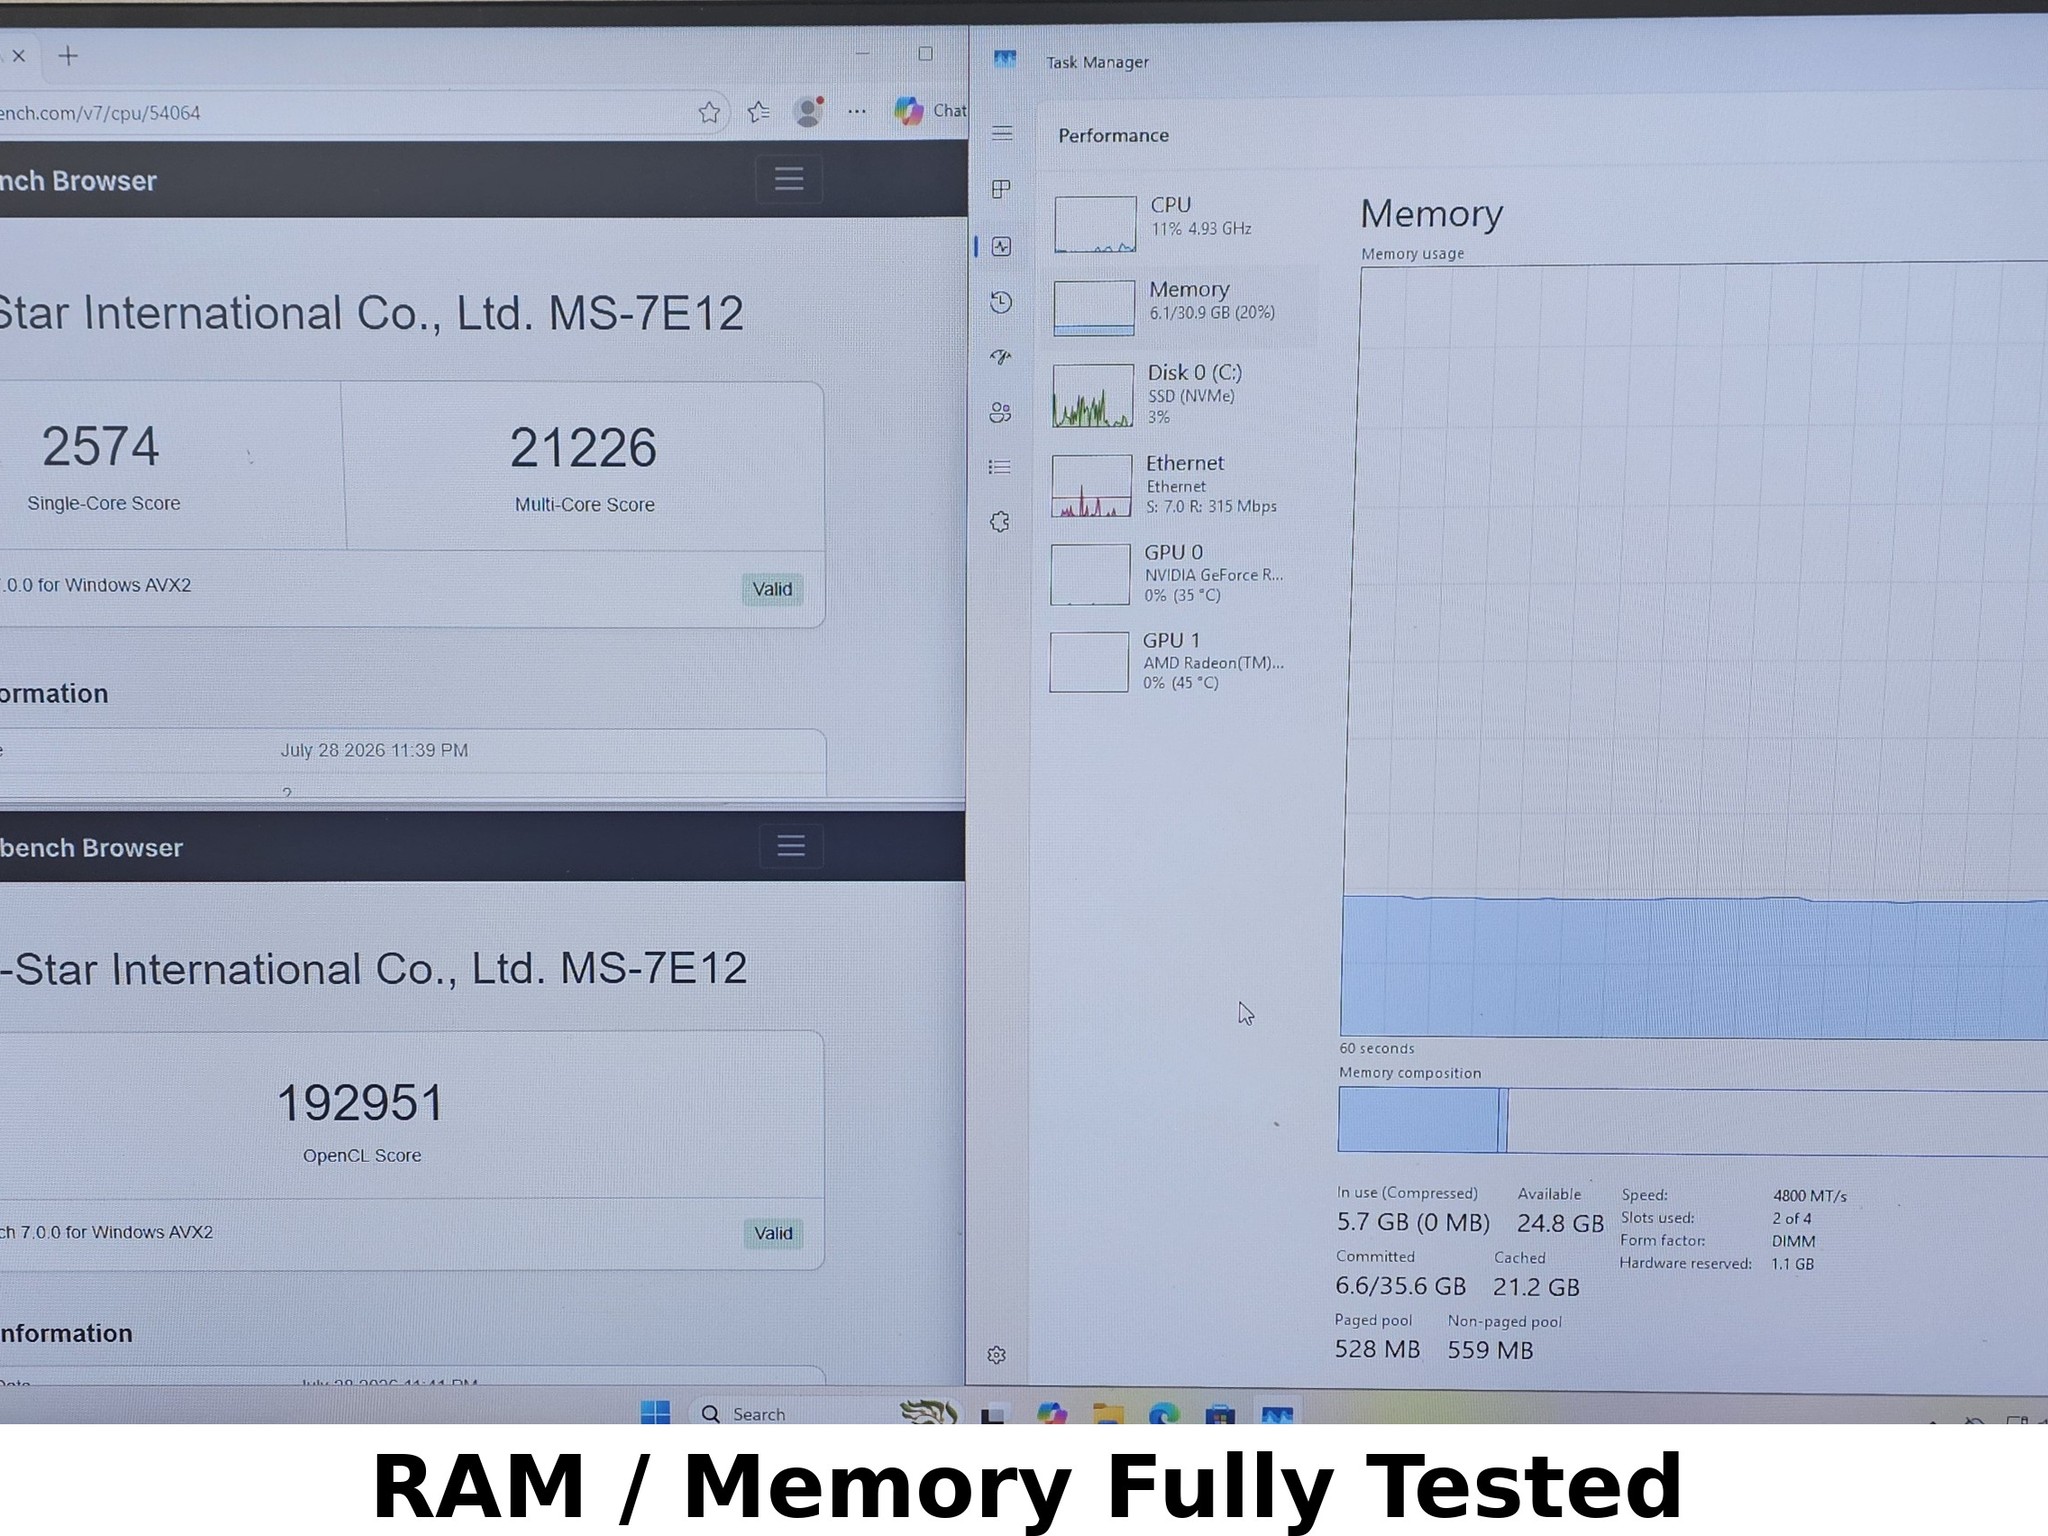
Task: Select Performance icon in Task Manager sidebar
Action: pos(1001,246)
